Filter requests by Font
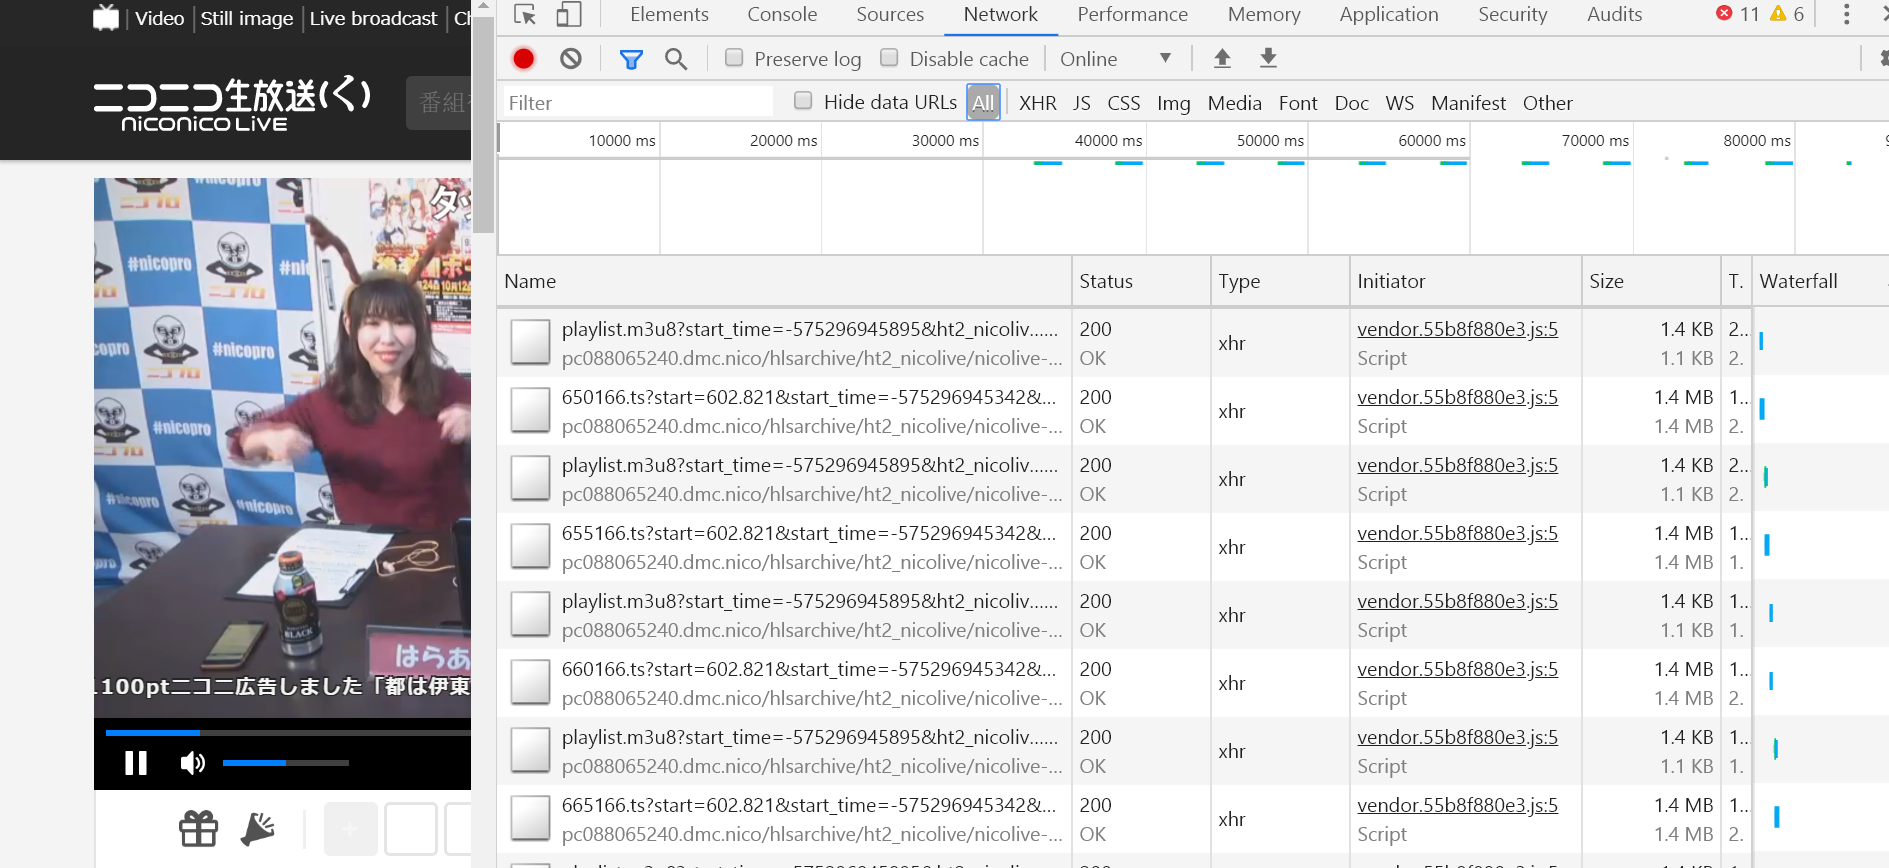Image resolution: width=1889 pixels, height=868 pixels. point(1298,103)
